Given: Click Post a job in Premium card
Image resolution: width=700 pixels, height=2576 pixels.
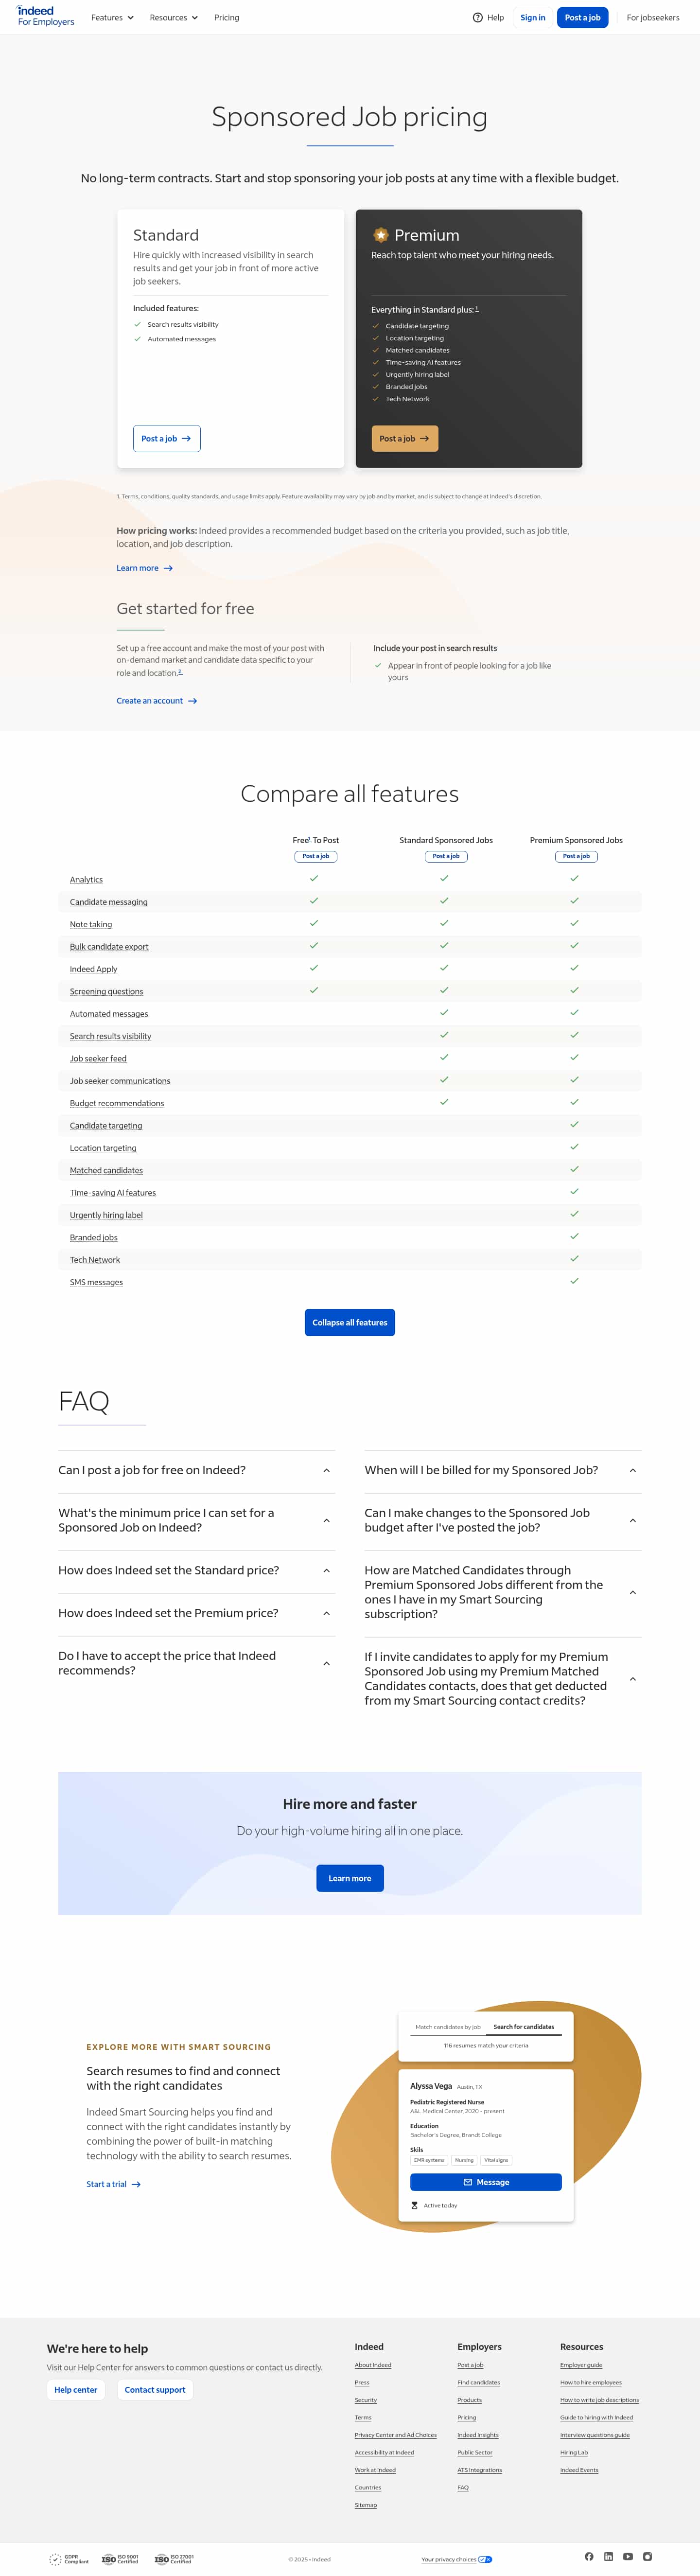Looking at the screenshot, I should coord(404,438).
